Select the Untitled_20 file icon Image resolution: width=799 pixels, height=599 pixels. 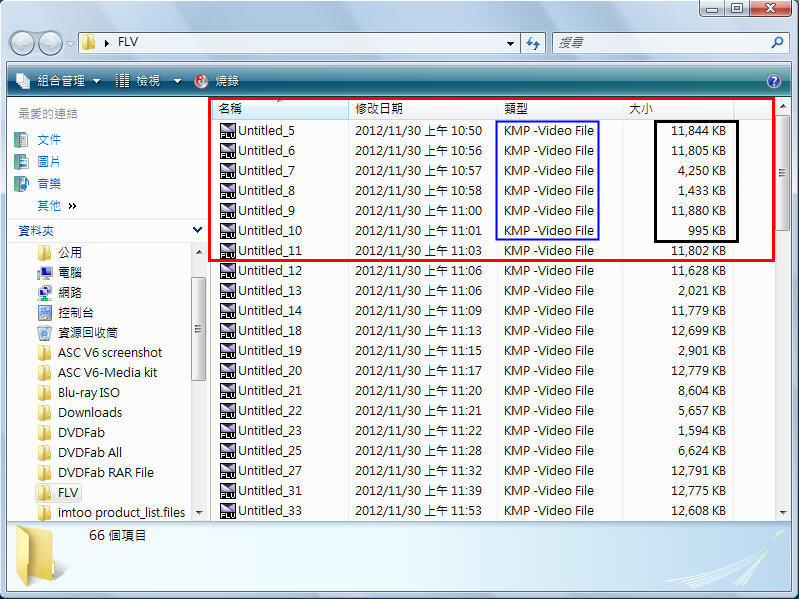(227, 370)
